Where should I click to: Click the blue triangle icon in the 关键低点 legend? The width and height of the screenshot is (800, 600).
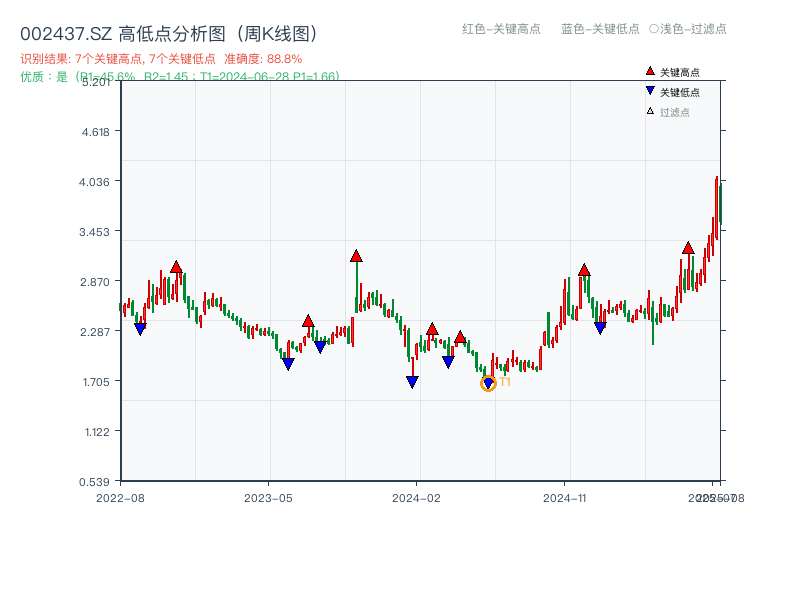coord(650,91)
